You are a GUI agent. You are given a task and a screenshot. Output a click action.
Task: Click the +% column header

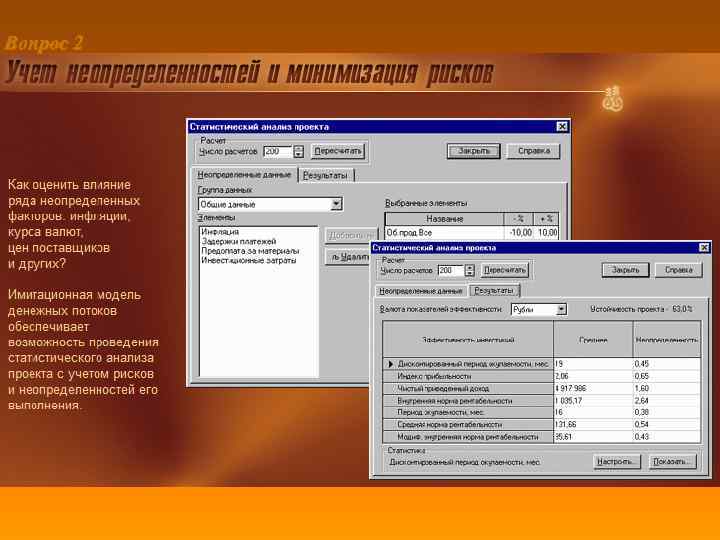[546, 219]
